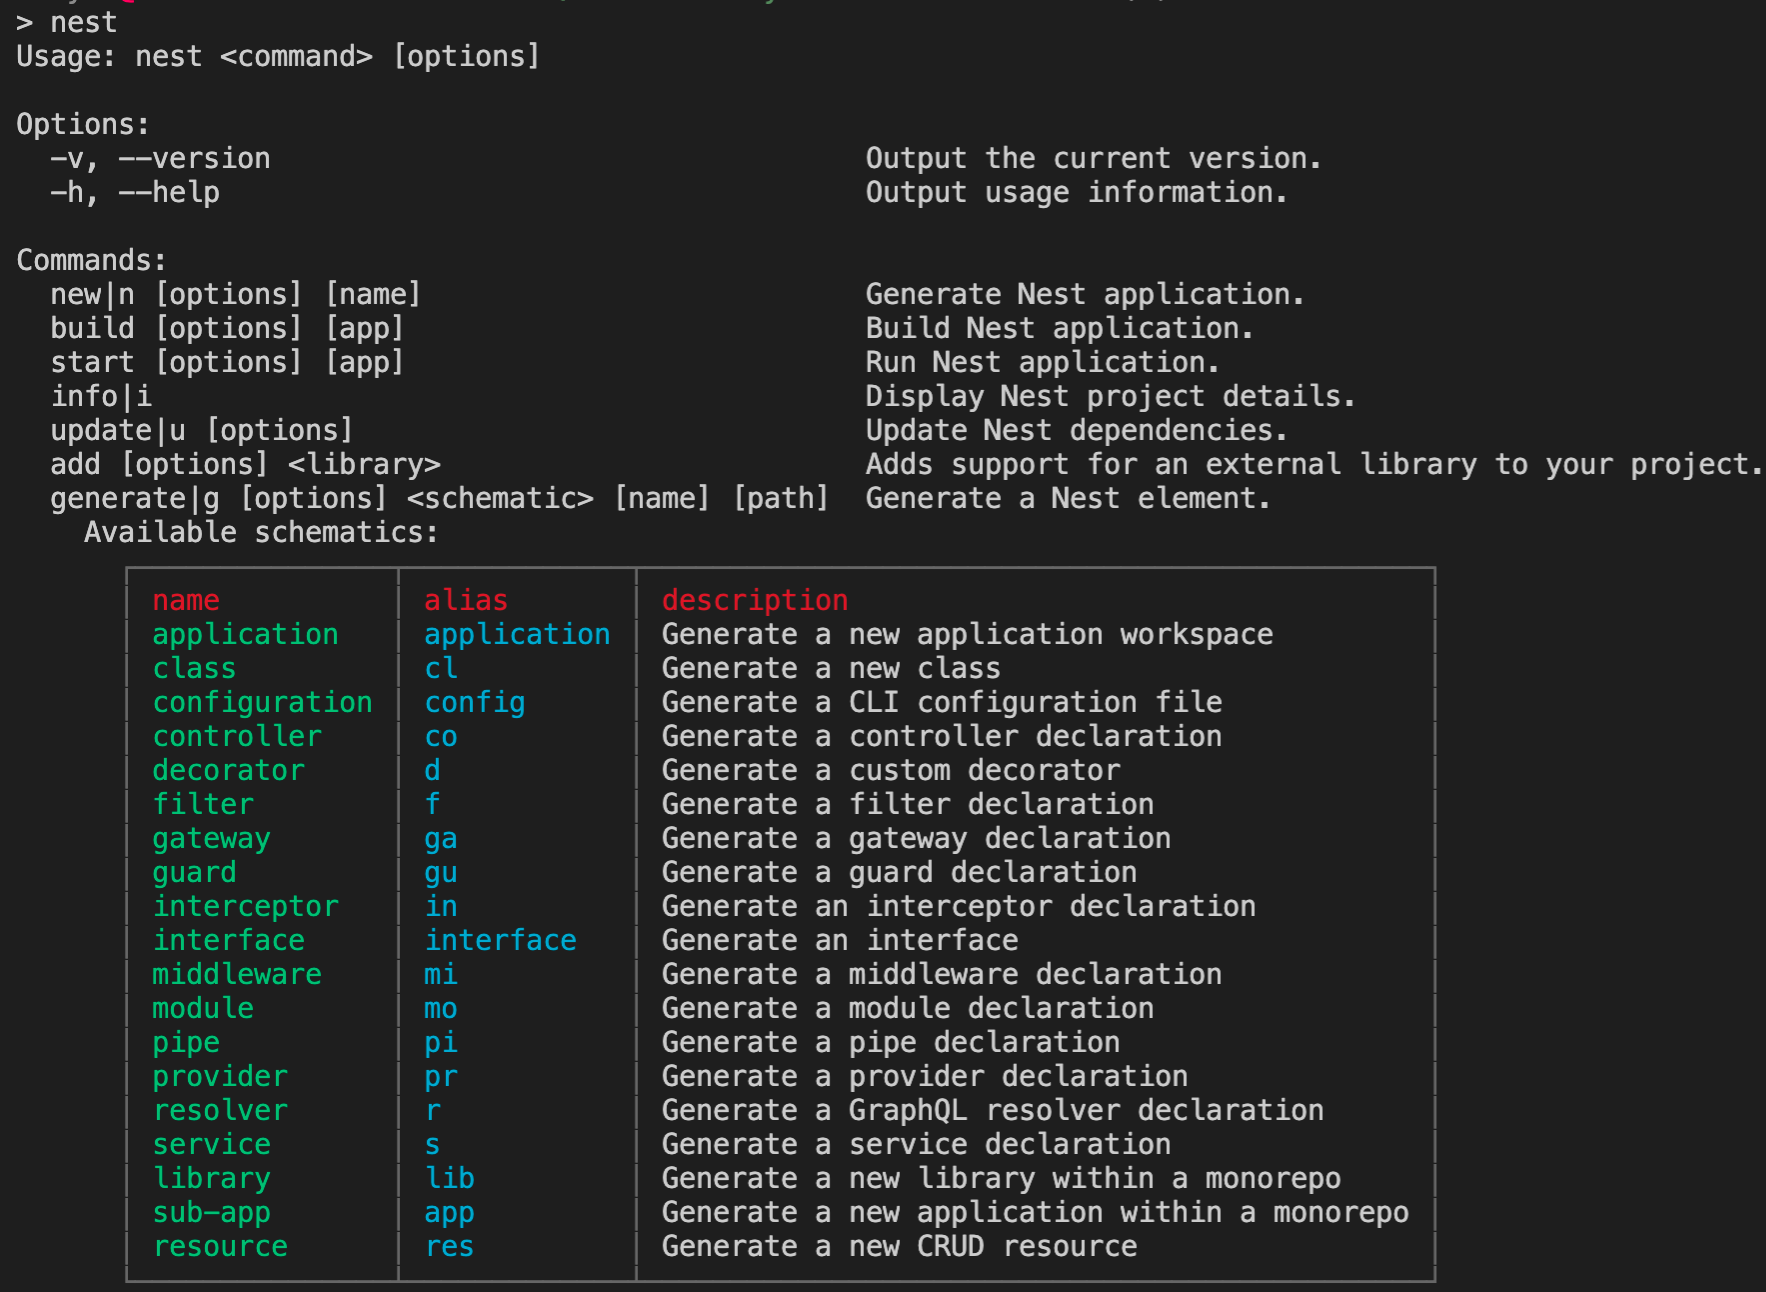
Task: Click the 'pr' alias
Action: coord(441,1077)
